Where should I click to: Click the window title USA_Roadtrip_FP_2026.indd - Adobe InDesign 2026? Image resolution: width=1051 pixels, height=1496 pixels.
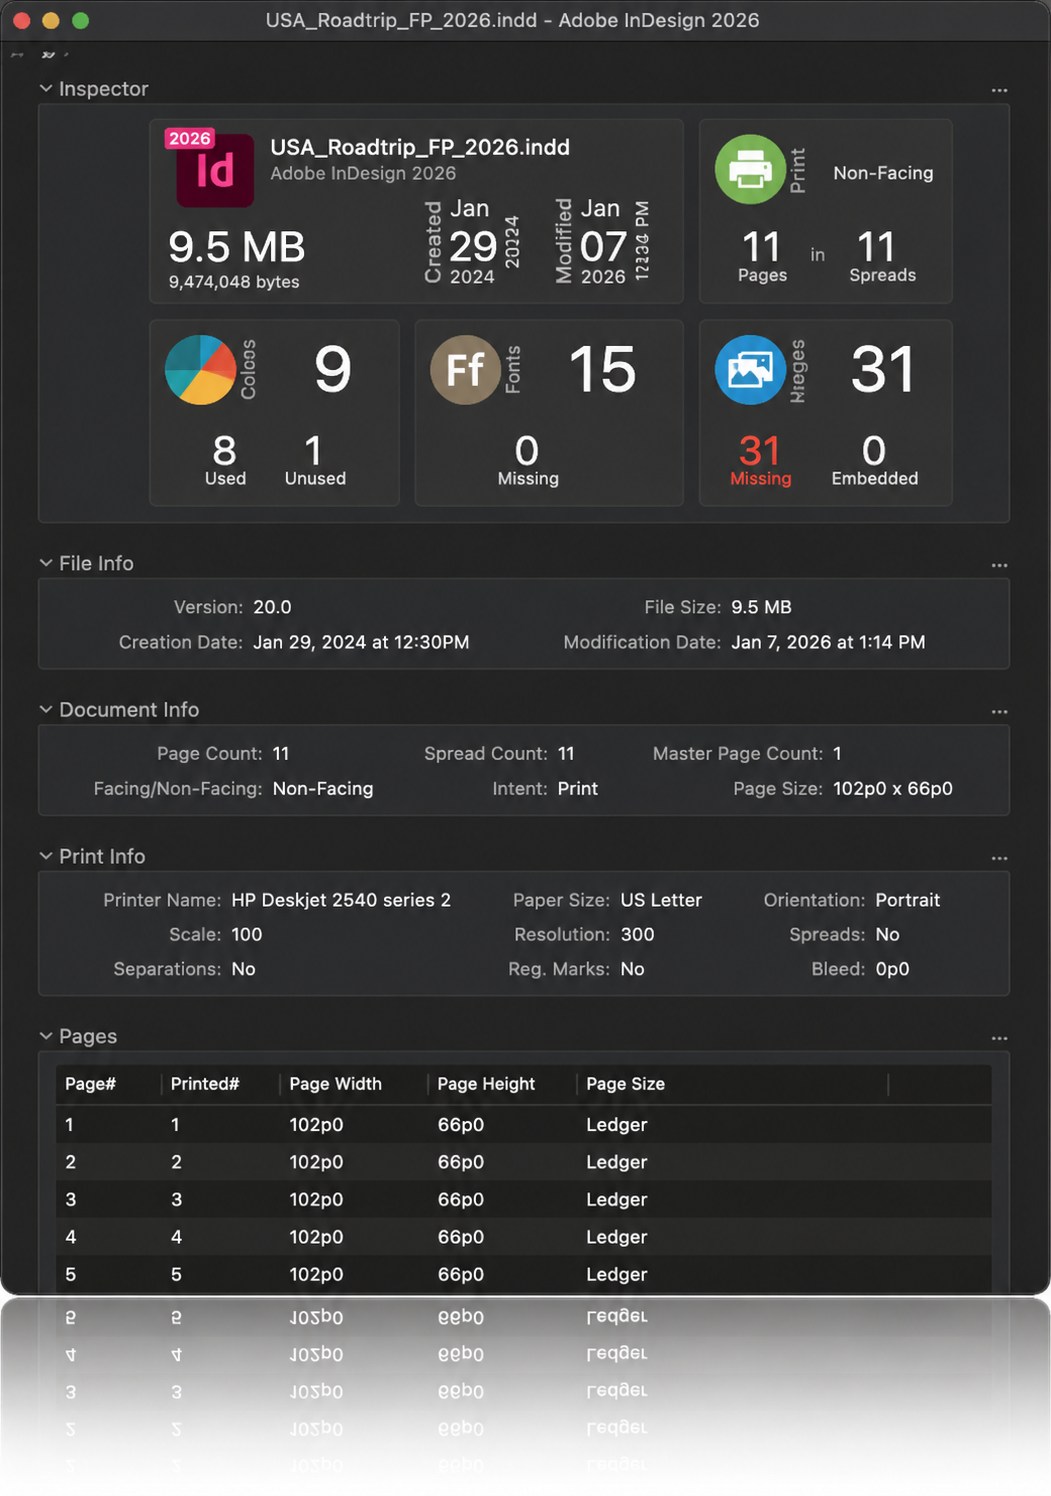(x=512, y=20)
